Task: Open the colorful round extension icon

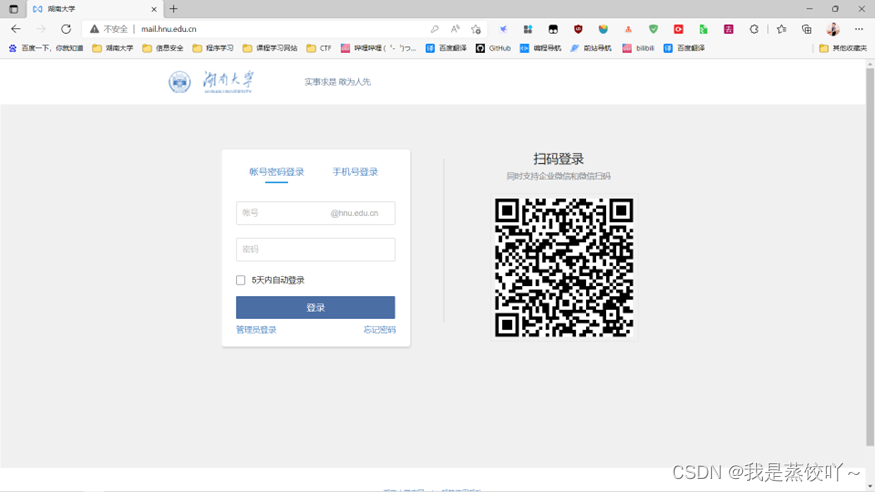Action: point(603,29)
